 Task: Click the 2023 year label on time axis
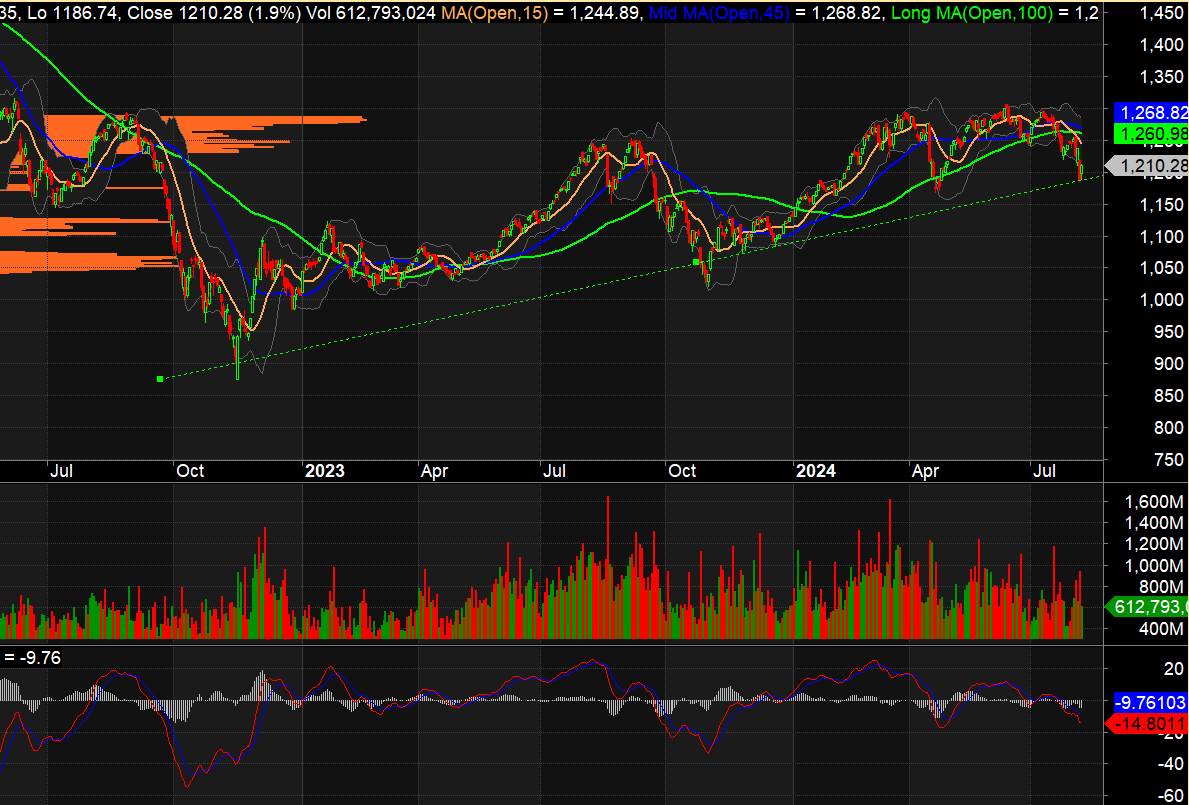coord(325,471)
